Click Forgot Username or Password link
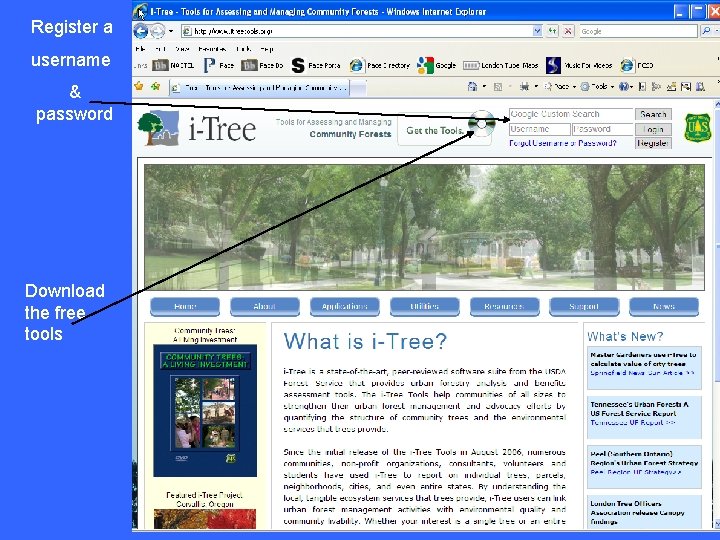This screenshot has height=540, width=720. point(562,143)
